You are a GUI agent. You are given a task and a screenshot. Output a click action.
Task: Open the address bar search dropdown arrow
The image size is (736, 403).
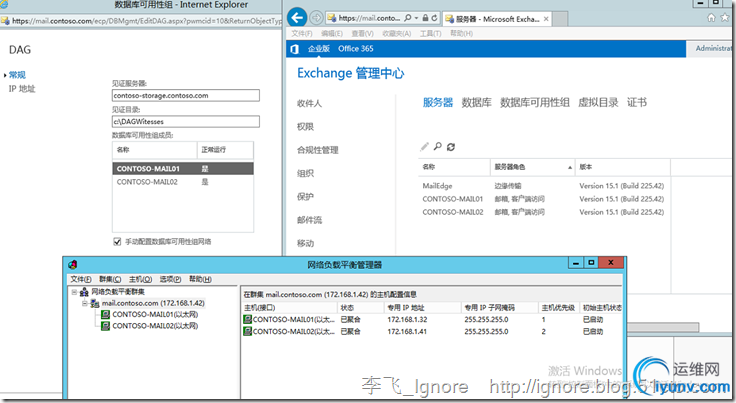coord(416,18)
